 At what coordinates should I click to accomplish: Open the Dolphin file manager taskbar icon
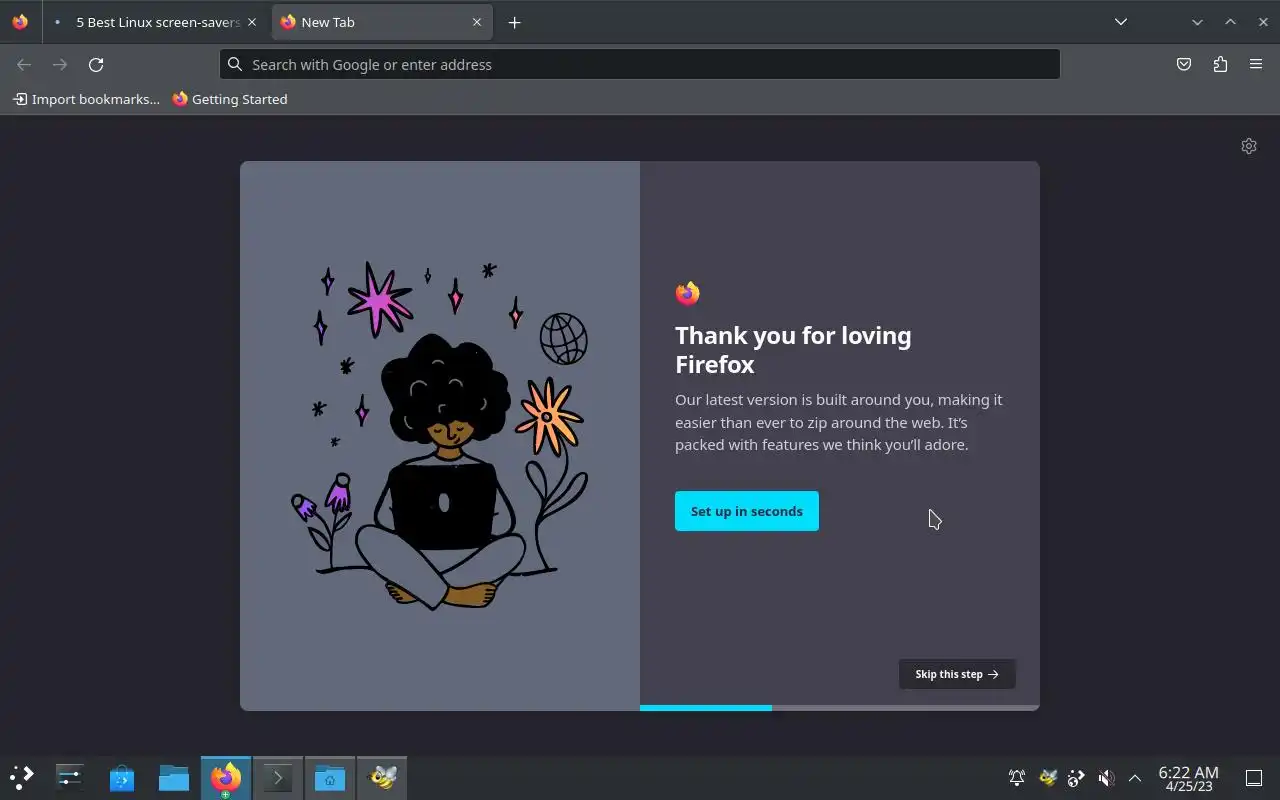click(174, 777)
